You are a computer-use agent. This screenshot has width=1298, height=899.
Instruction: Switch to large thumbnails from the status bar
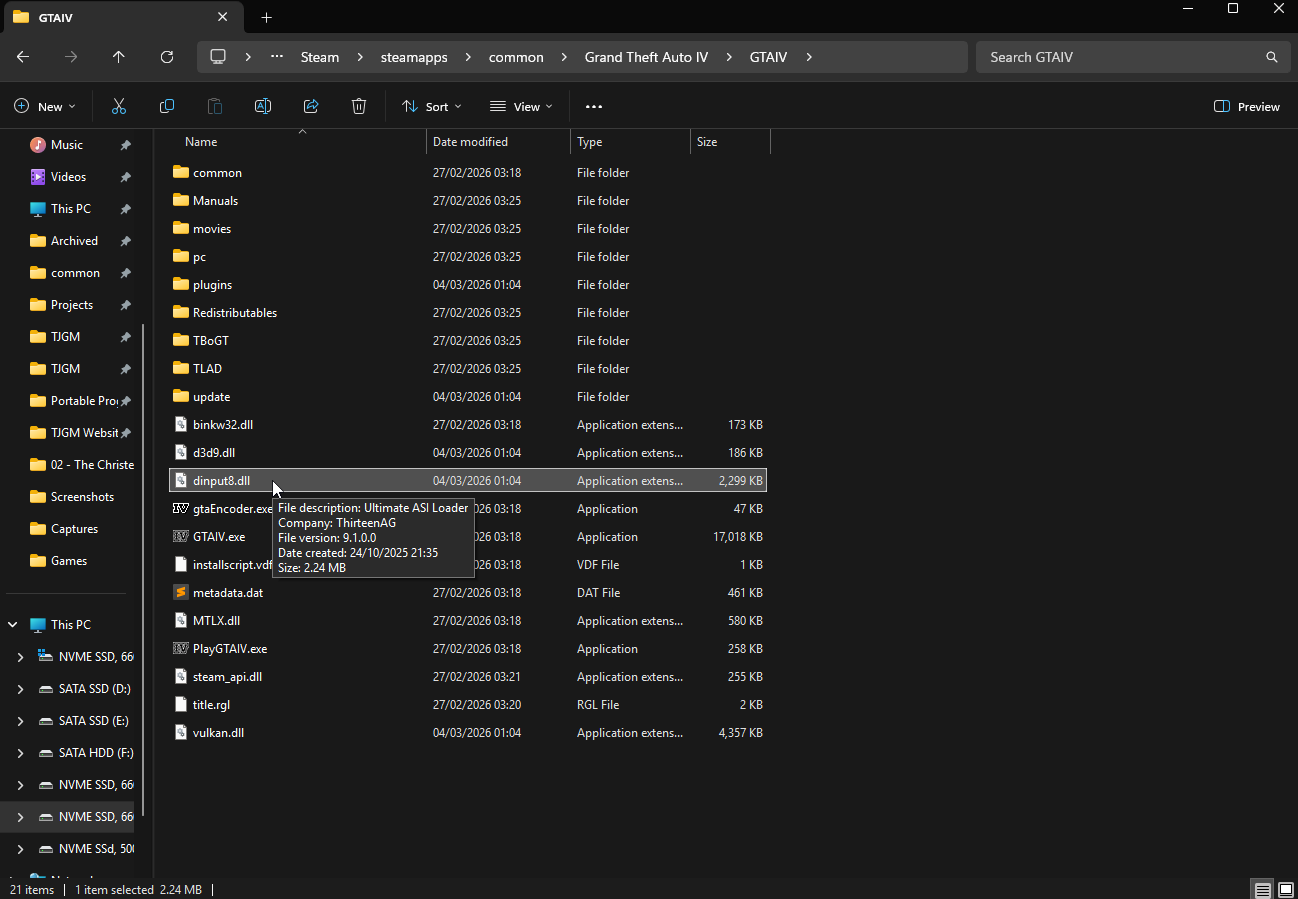(1284, 888)
